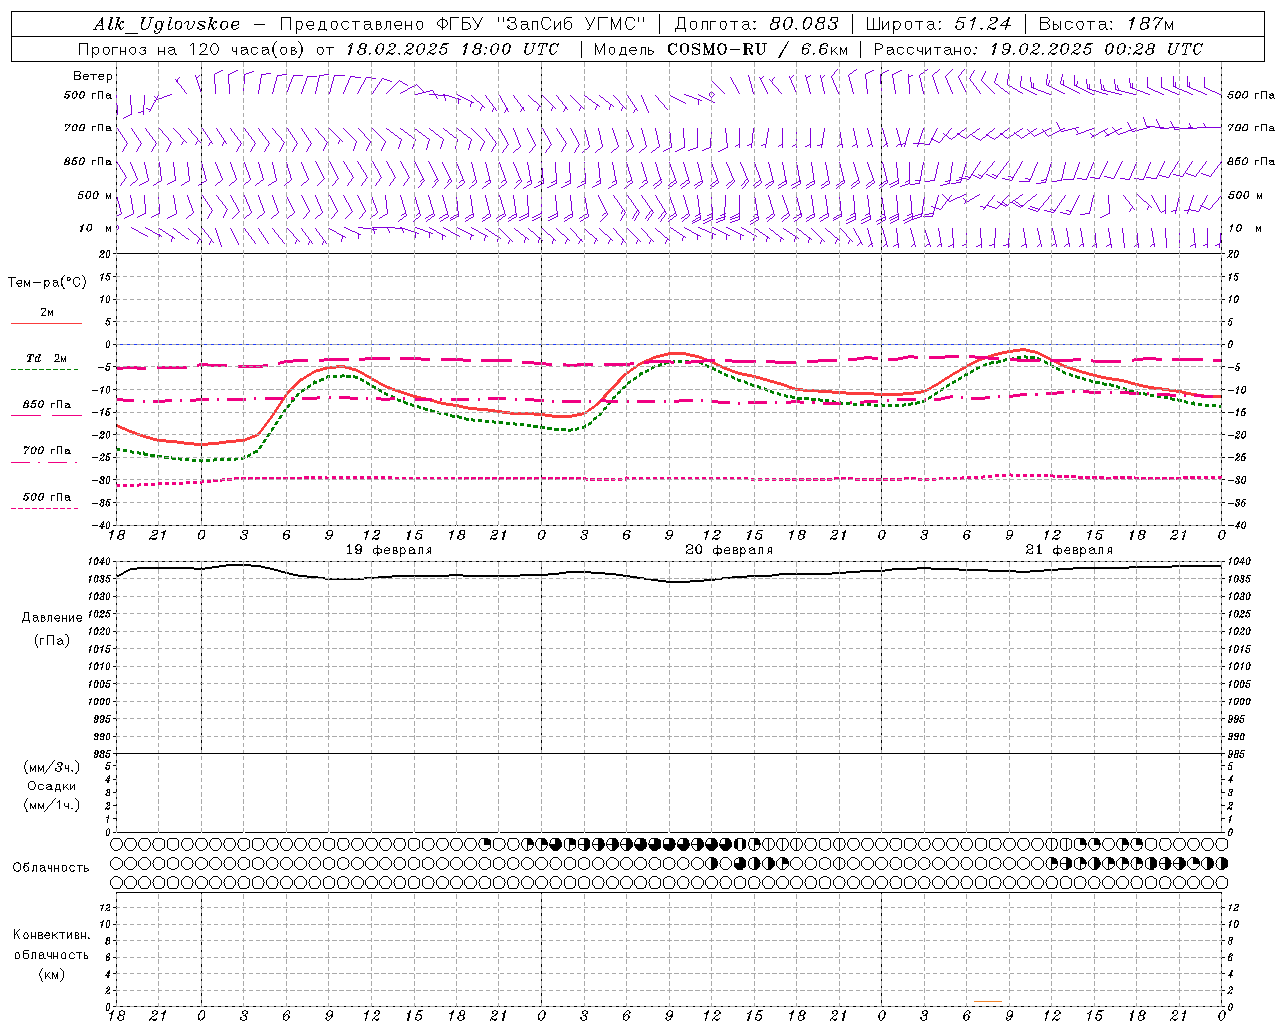Viewport: 1280px width, 1024px height.
Task: Select the 21 февраля date marker
Action: coord(1069,550)
